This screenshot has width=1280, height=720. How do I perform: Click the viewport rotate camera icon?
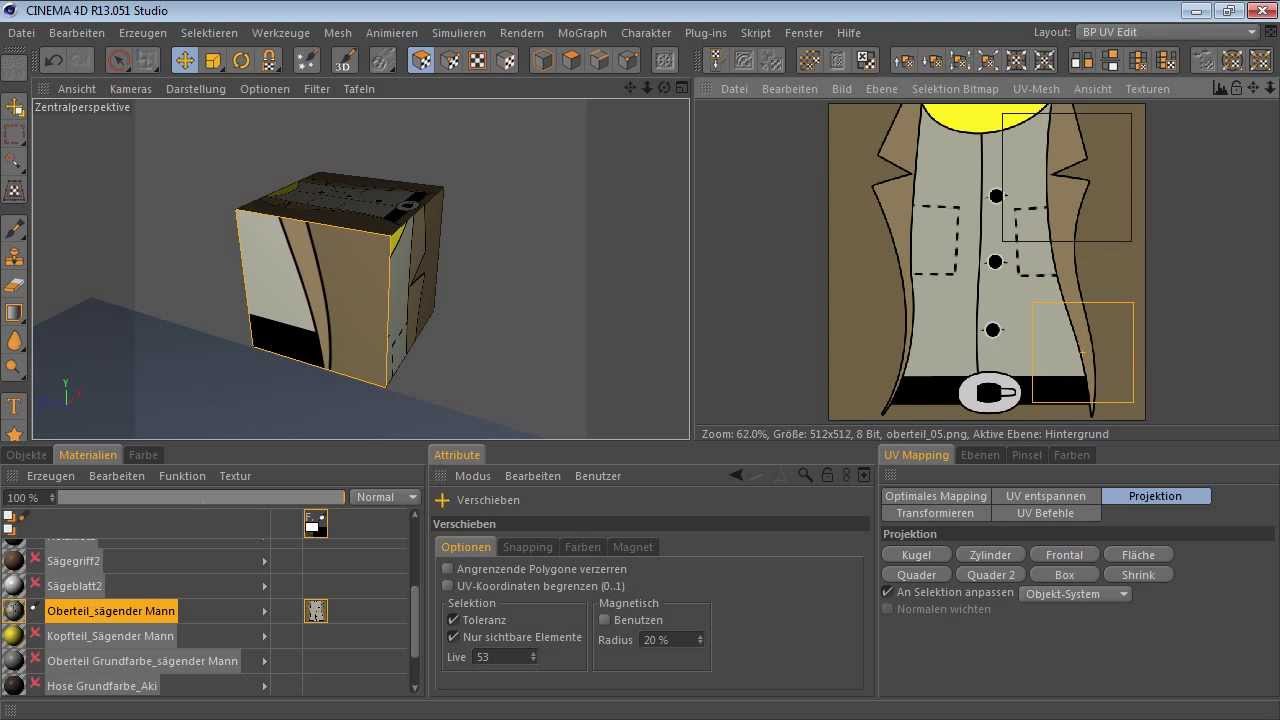(663, 88)
